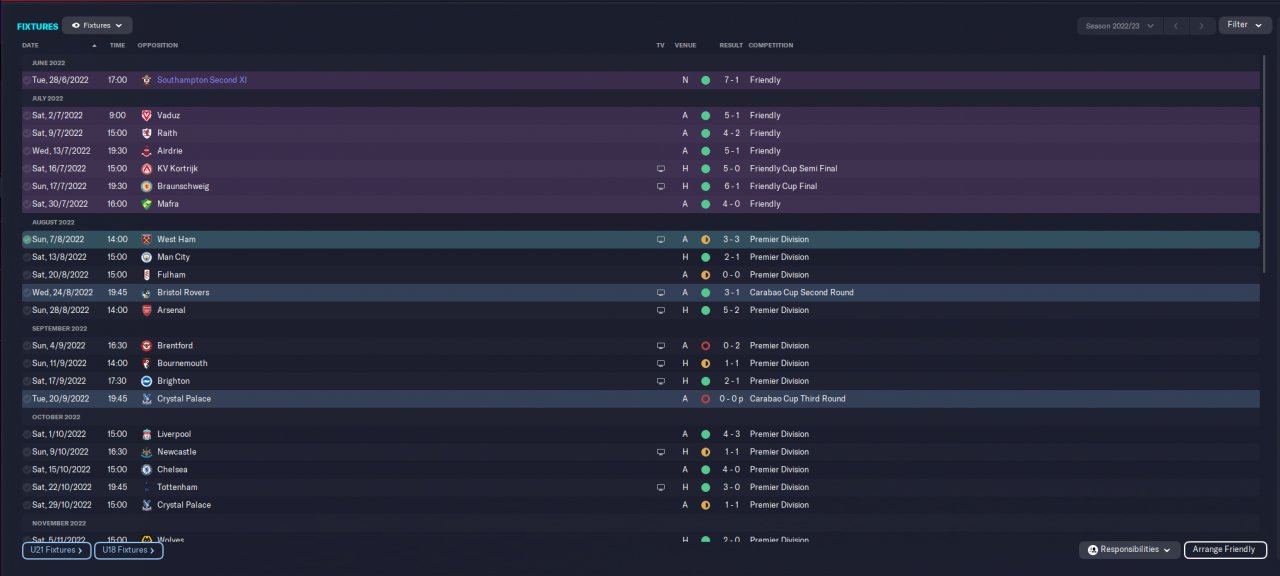Click the Arrange Friendly button
Viewport: 1280px width, 576px height.
(1225, 550)
